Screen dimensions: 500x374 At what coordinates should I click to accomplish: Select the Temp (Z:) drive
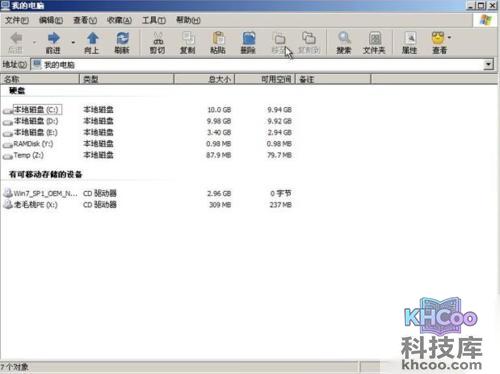(x=29, y=155)
